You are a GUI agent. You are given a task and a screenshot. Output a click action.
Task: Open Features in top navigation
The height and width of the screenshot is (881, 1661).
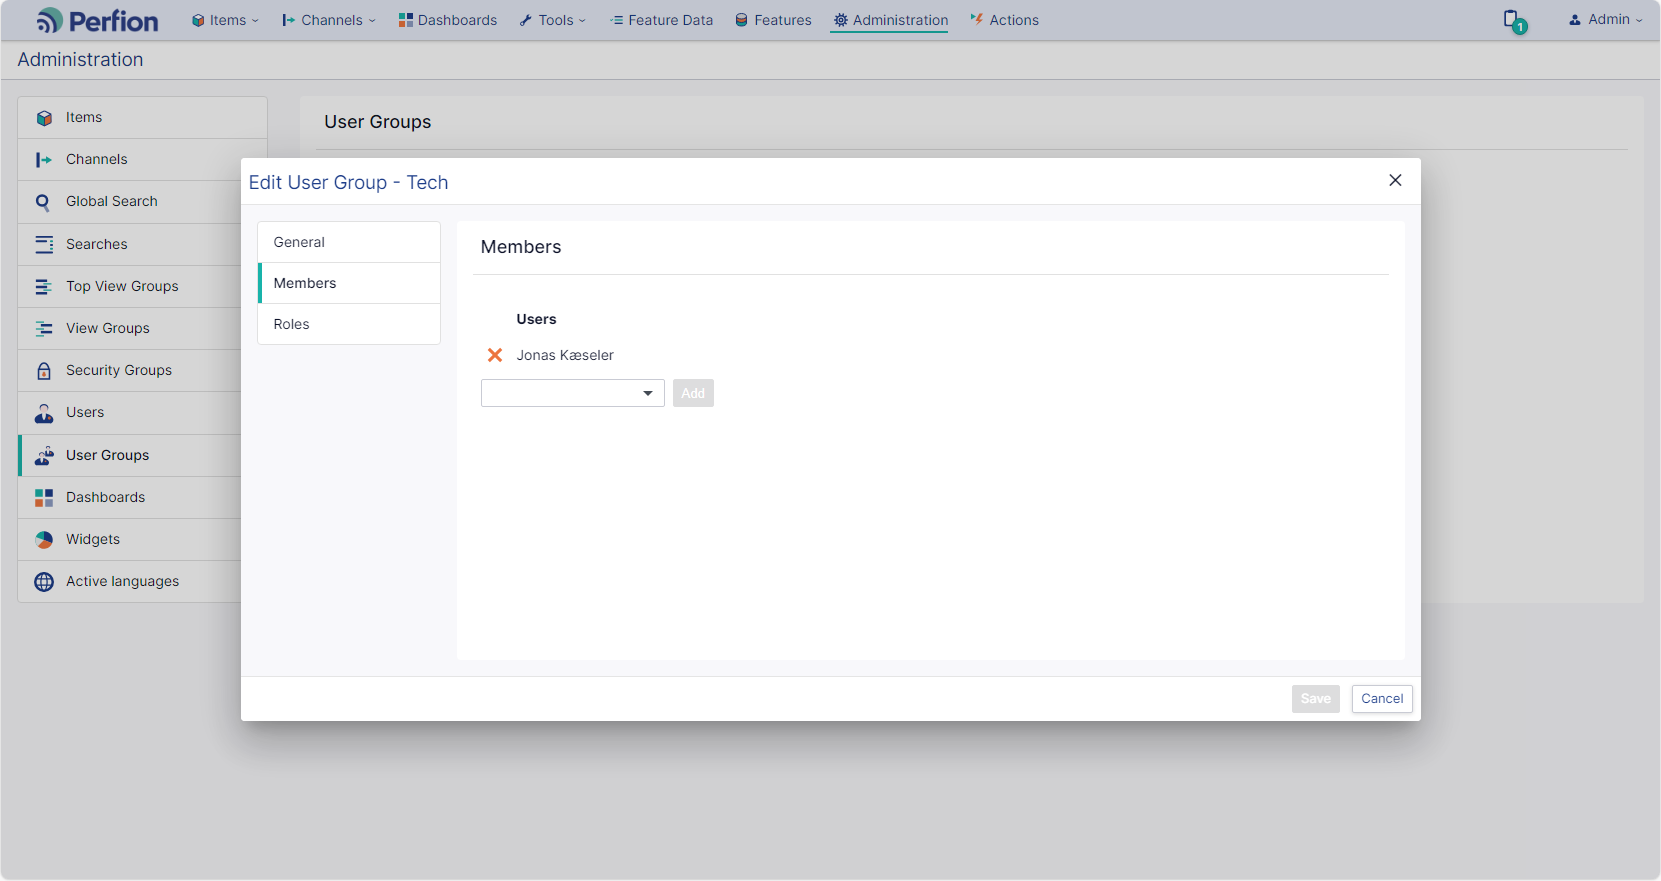pyautogui.click(x=773, y=20)
